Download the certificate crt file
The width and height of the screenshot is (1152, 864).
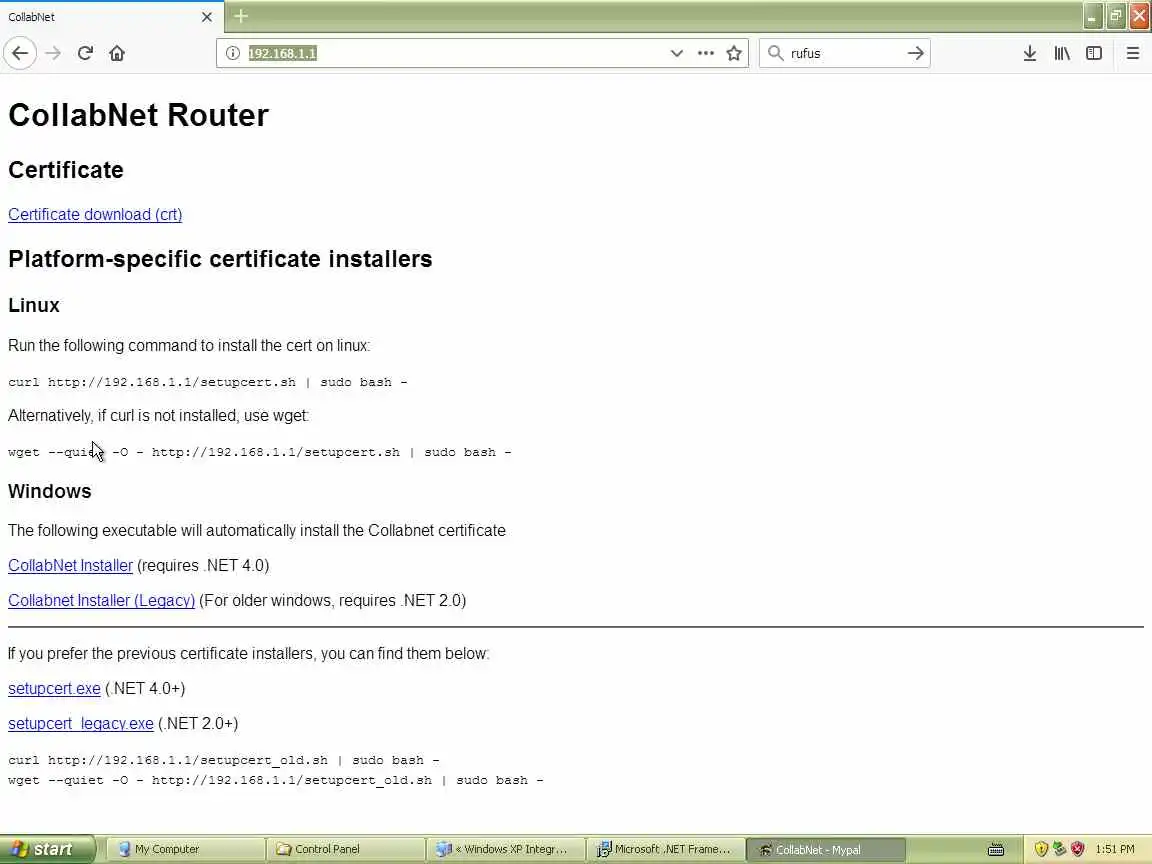95,215
